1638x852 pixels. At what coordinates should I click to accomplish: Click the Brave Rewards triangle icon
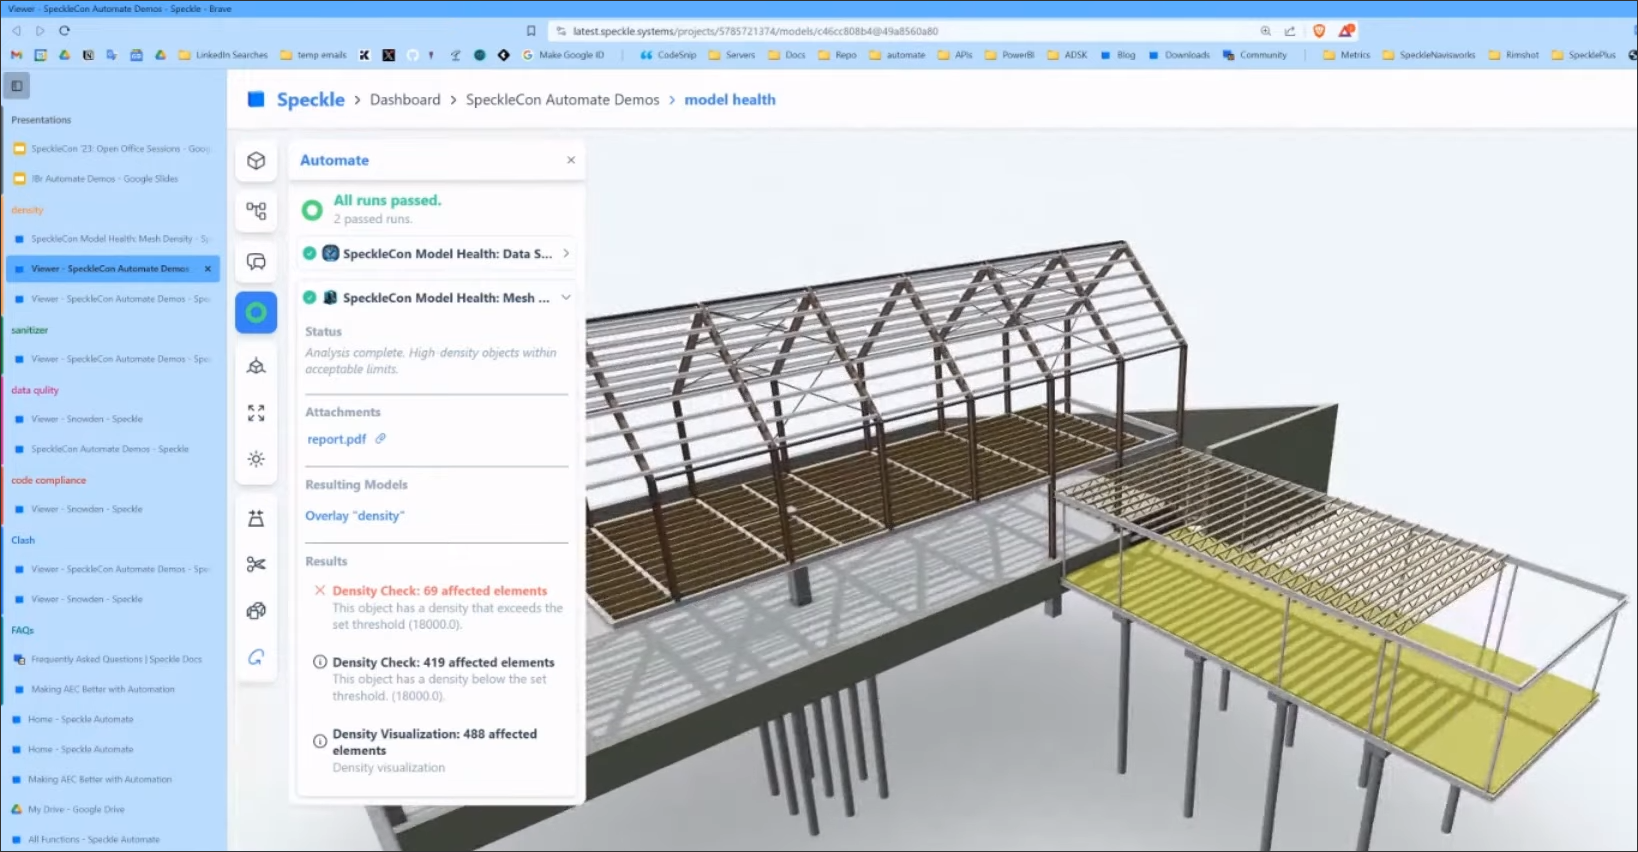click(x=1346, y=31)
